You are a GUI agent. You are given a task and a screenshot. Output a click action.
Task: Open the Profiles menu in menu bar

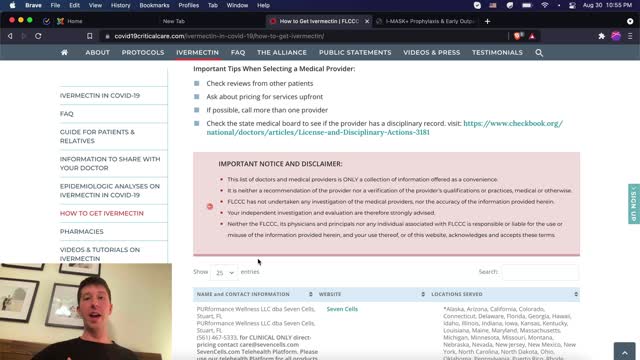click(x=189, y=5)
